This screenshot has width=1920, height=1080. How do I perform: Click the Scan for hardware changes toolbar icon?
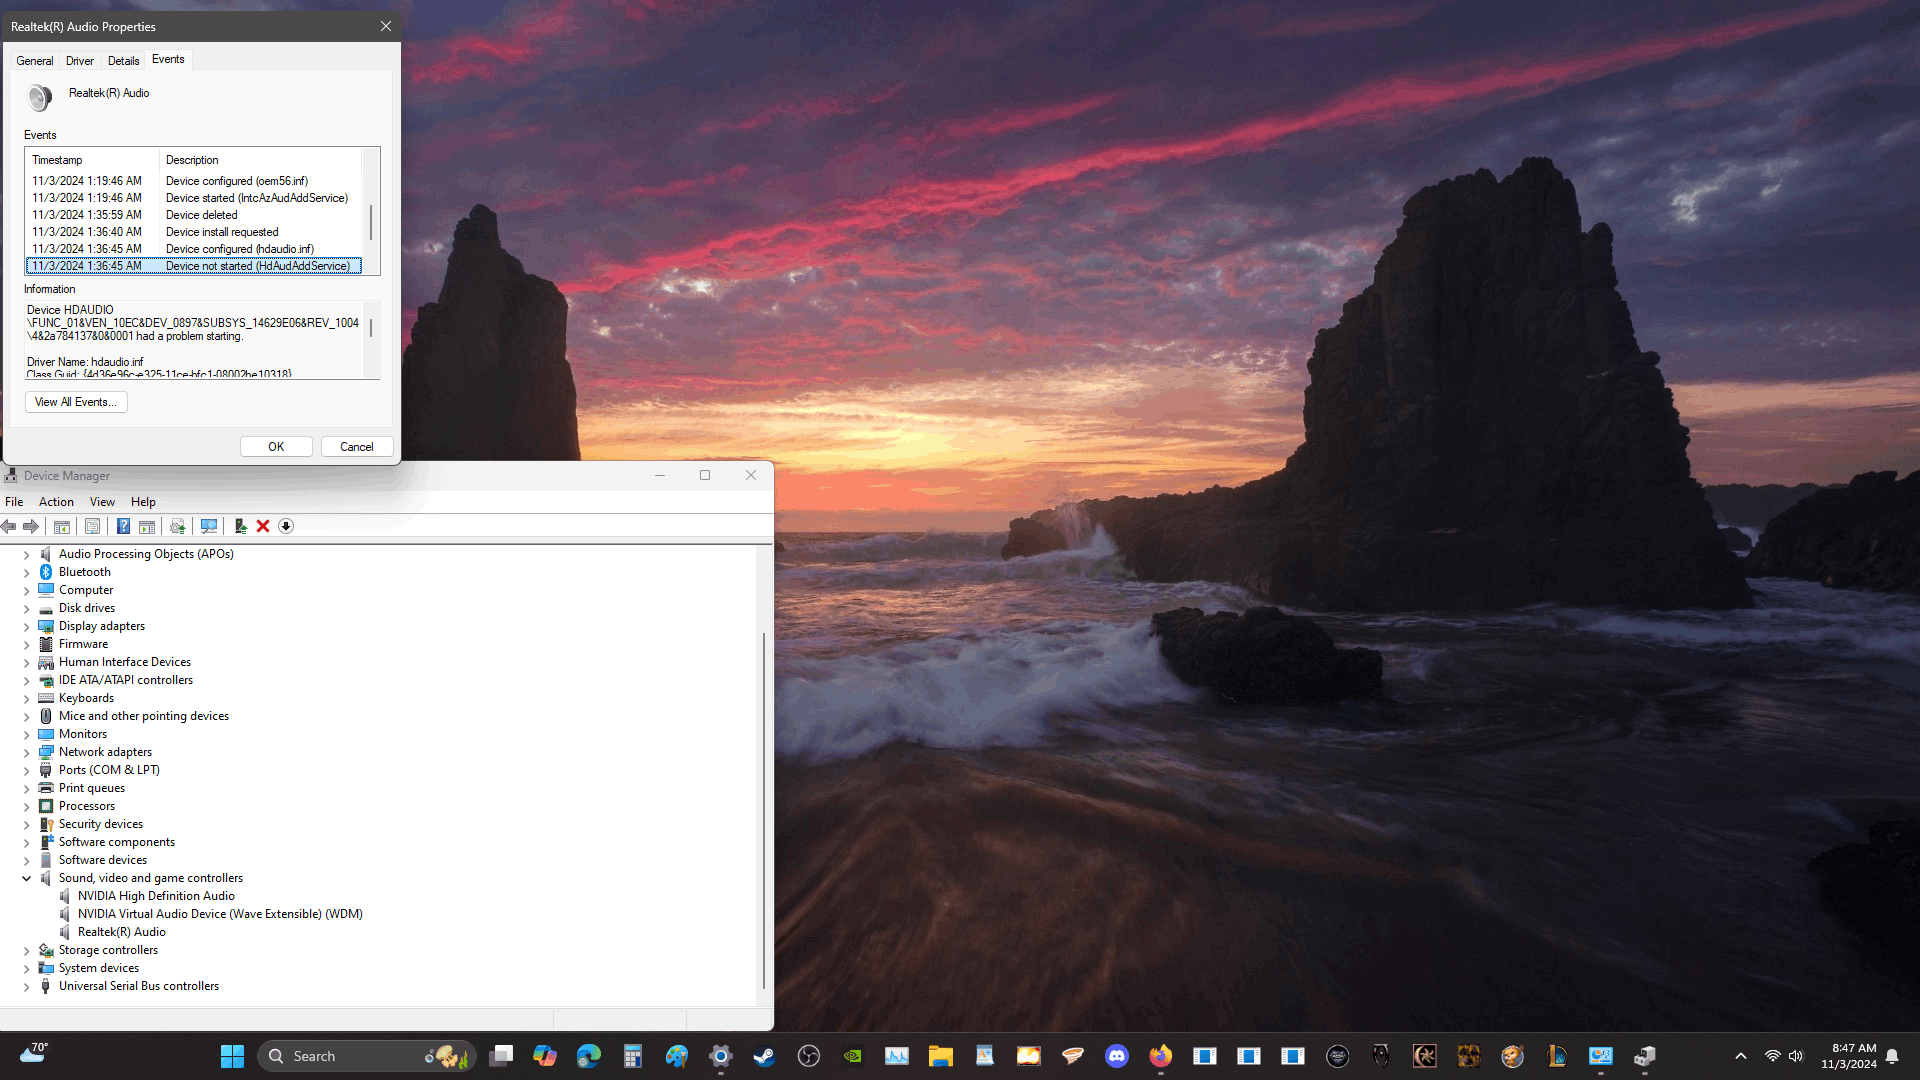click(208, 526)
